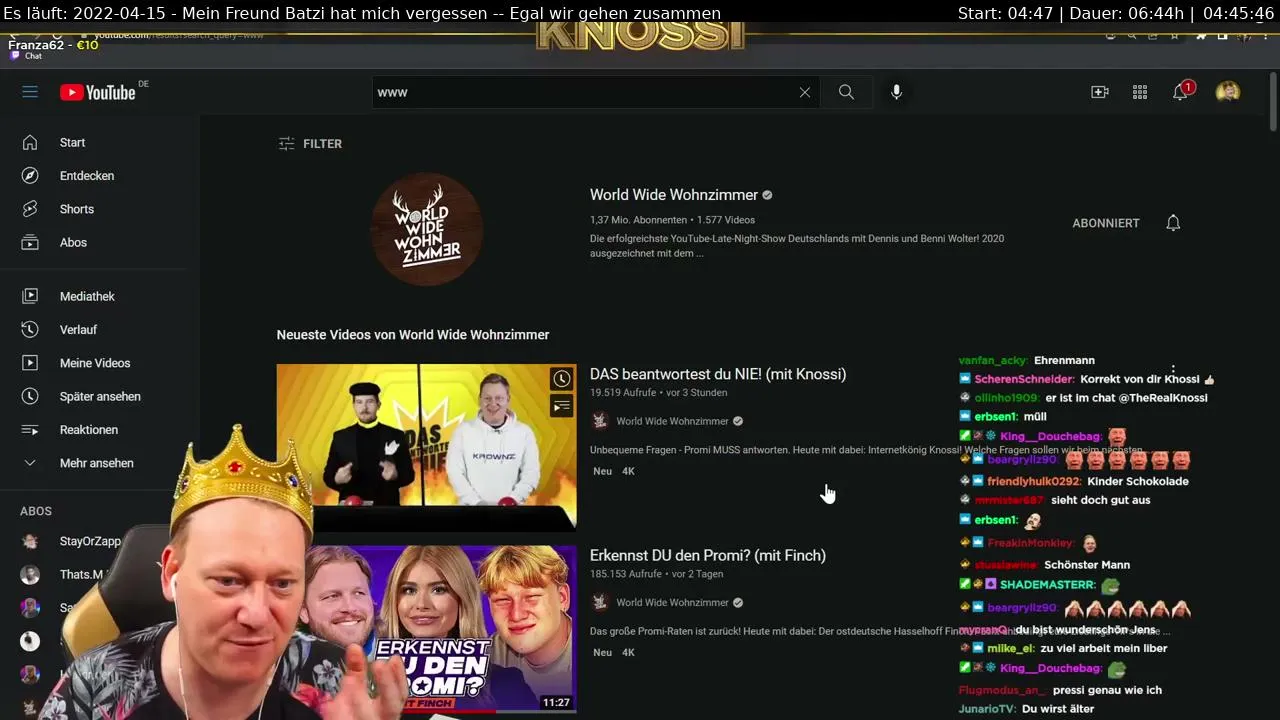Click the small channel avatar under 'Erkennst DU den Promi?'
1280x720 pixels.
pos(600,602)
